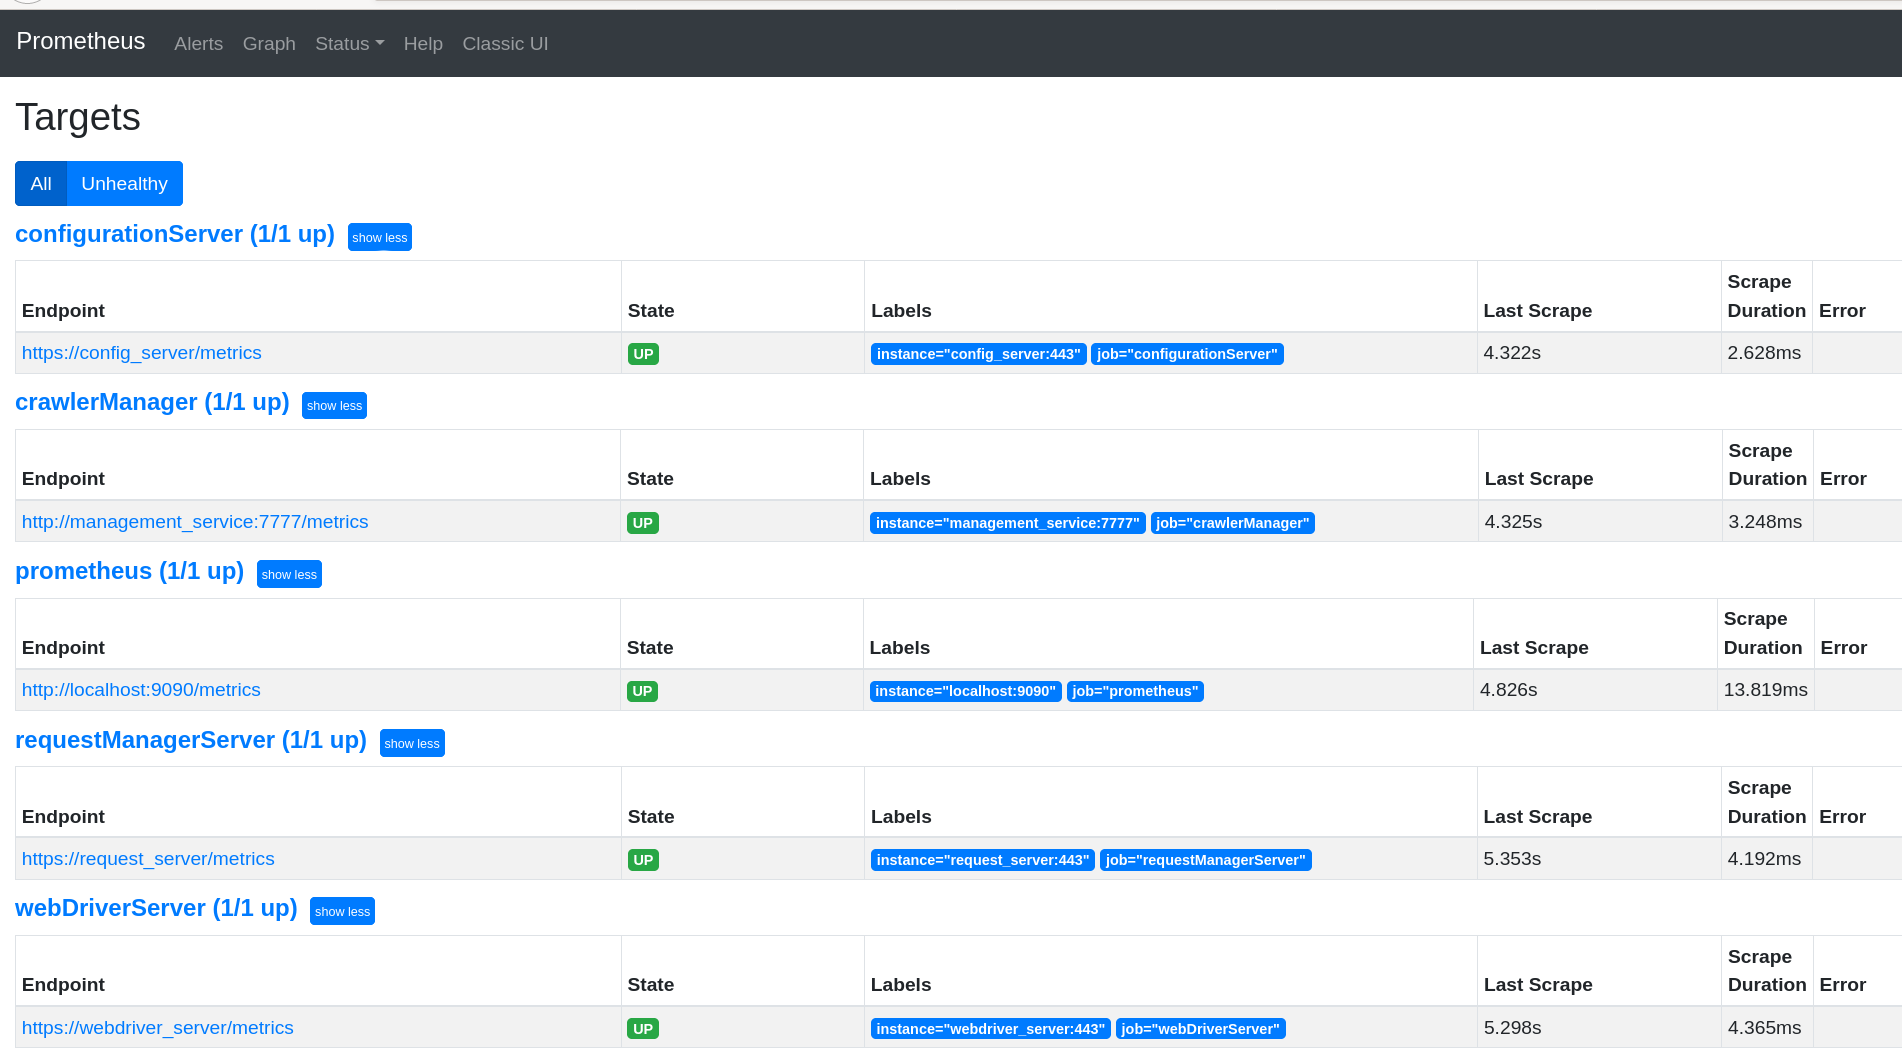Click instance="localhost:9090" label badge

[966, 691]
